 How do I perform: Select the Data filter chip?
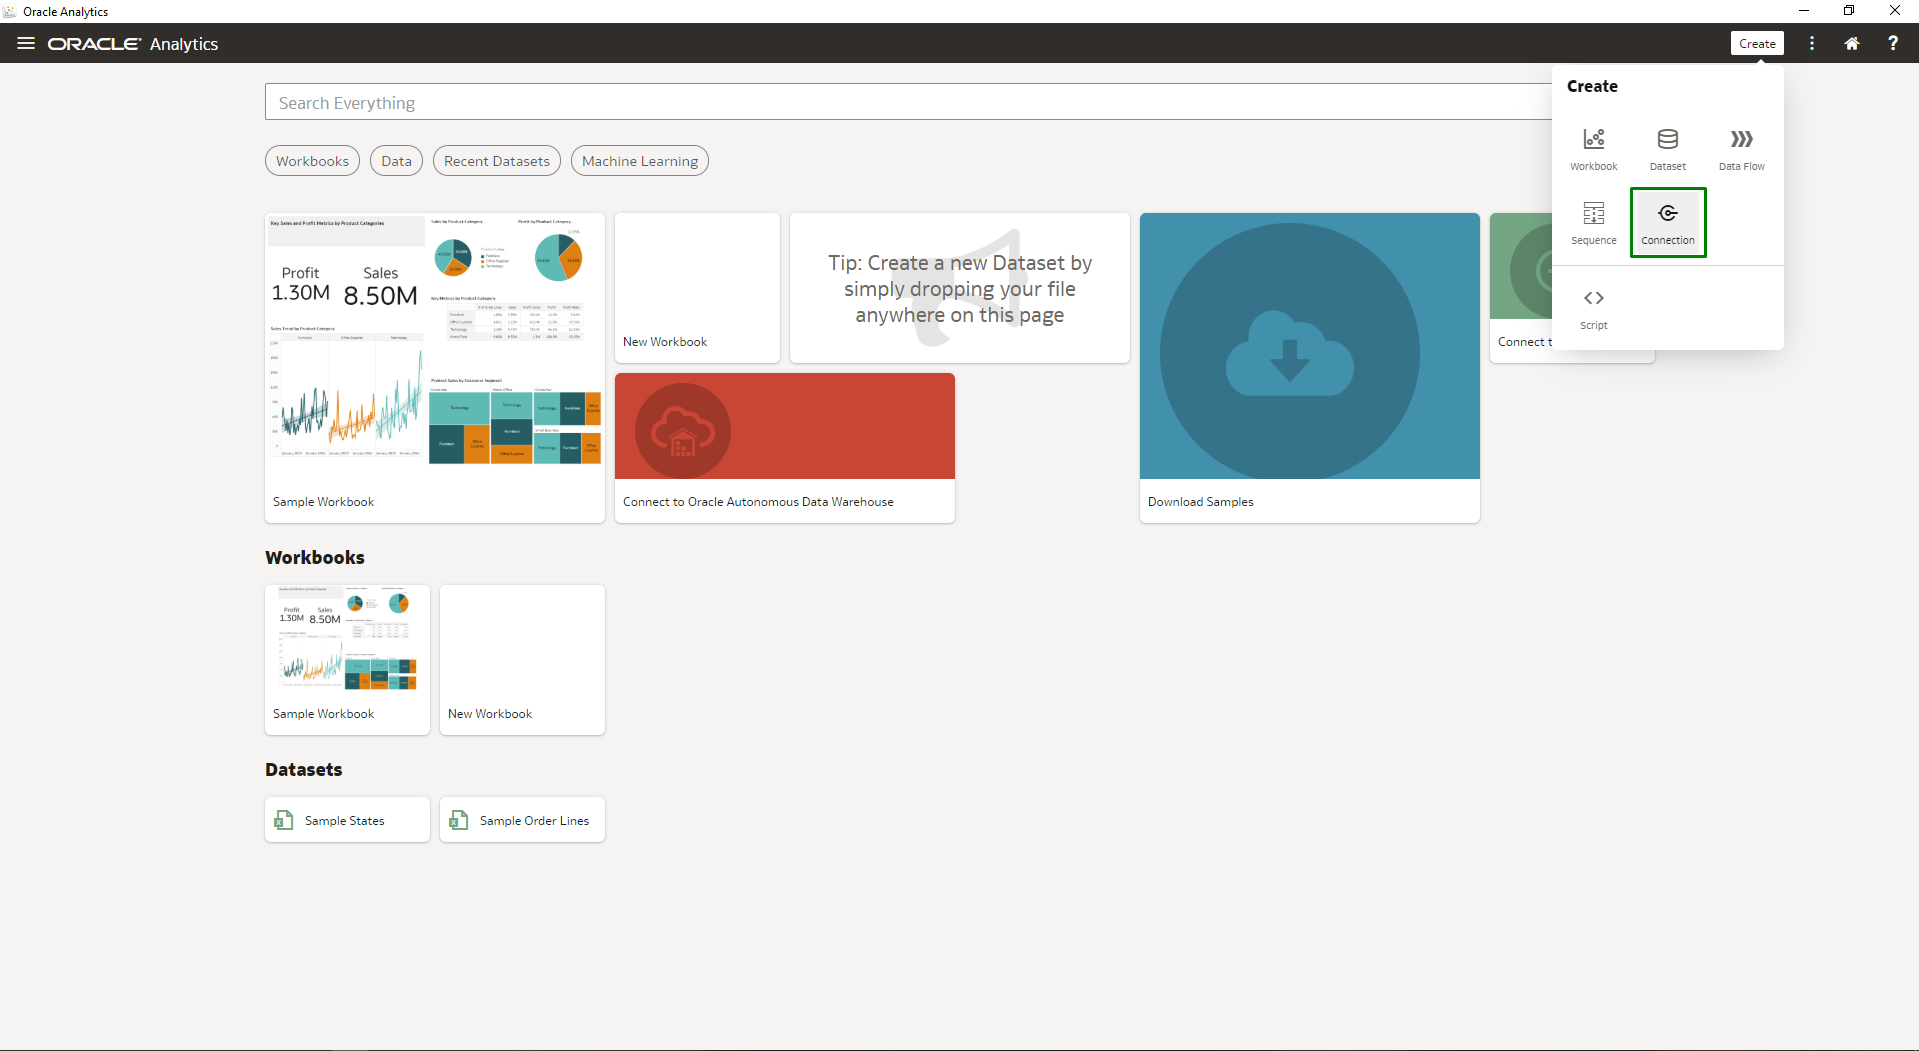pos(395,160)
